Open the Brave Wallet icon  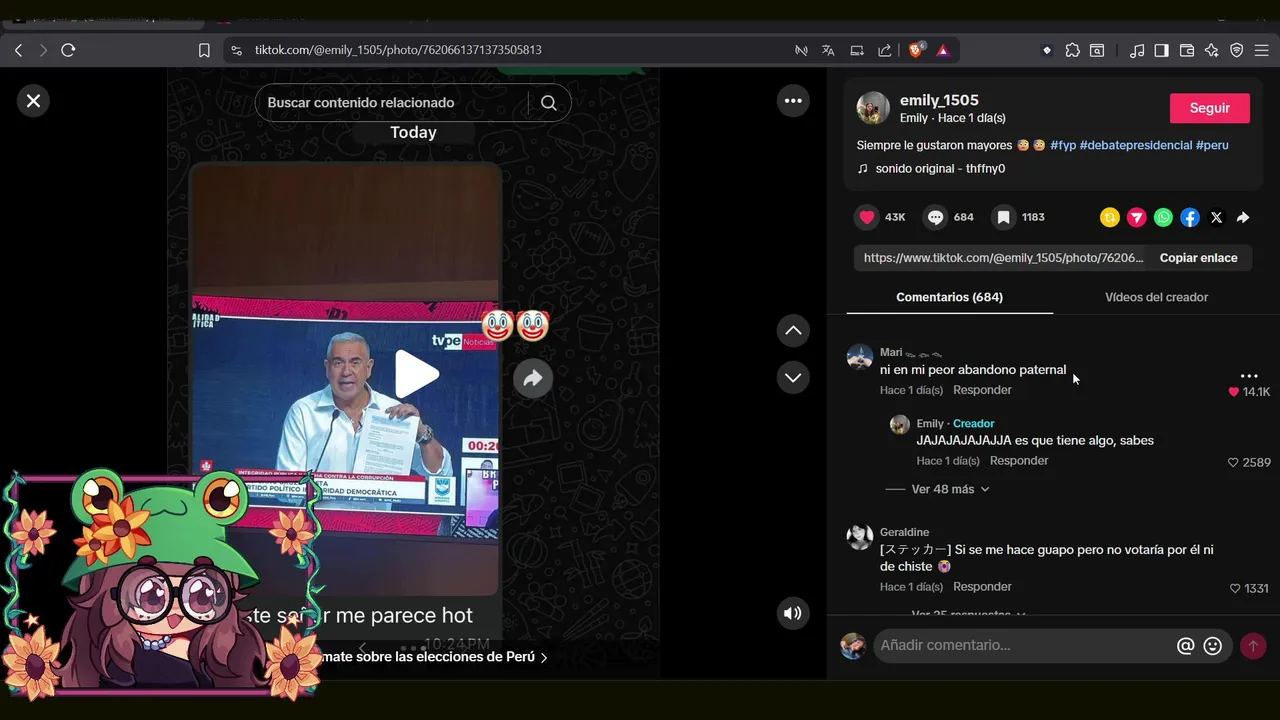pos(1187,50)
